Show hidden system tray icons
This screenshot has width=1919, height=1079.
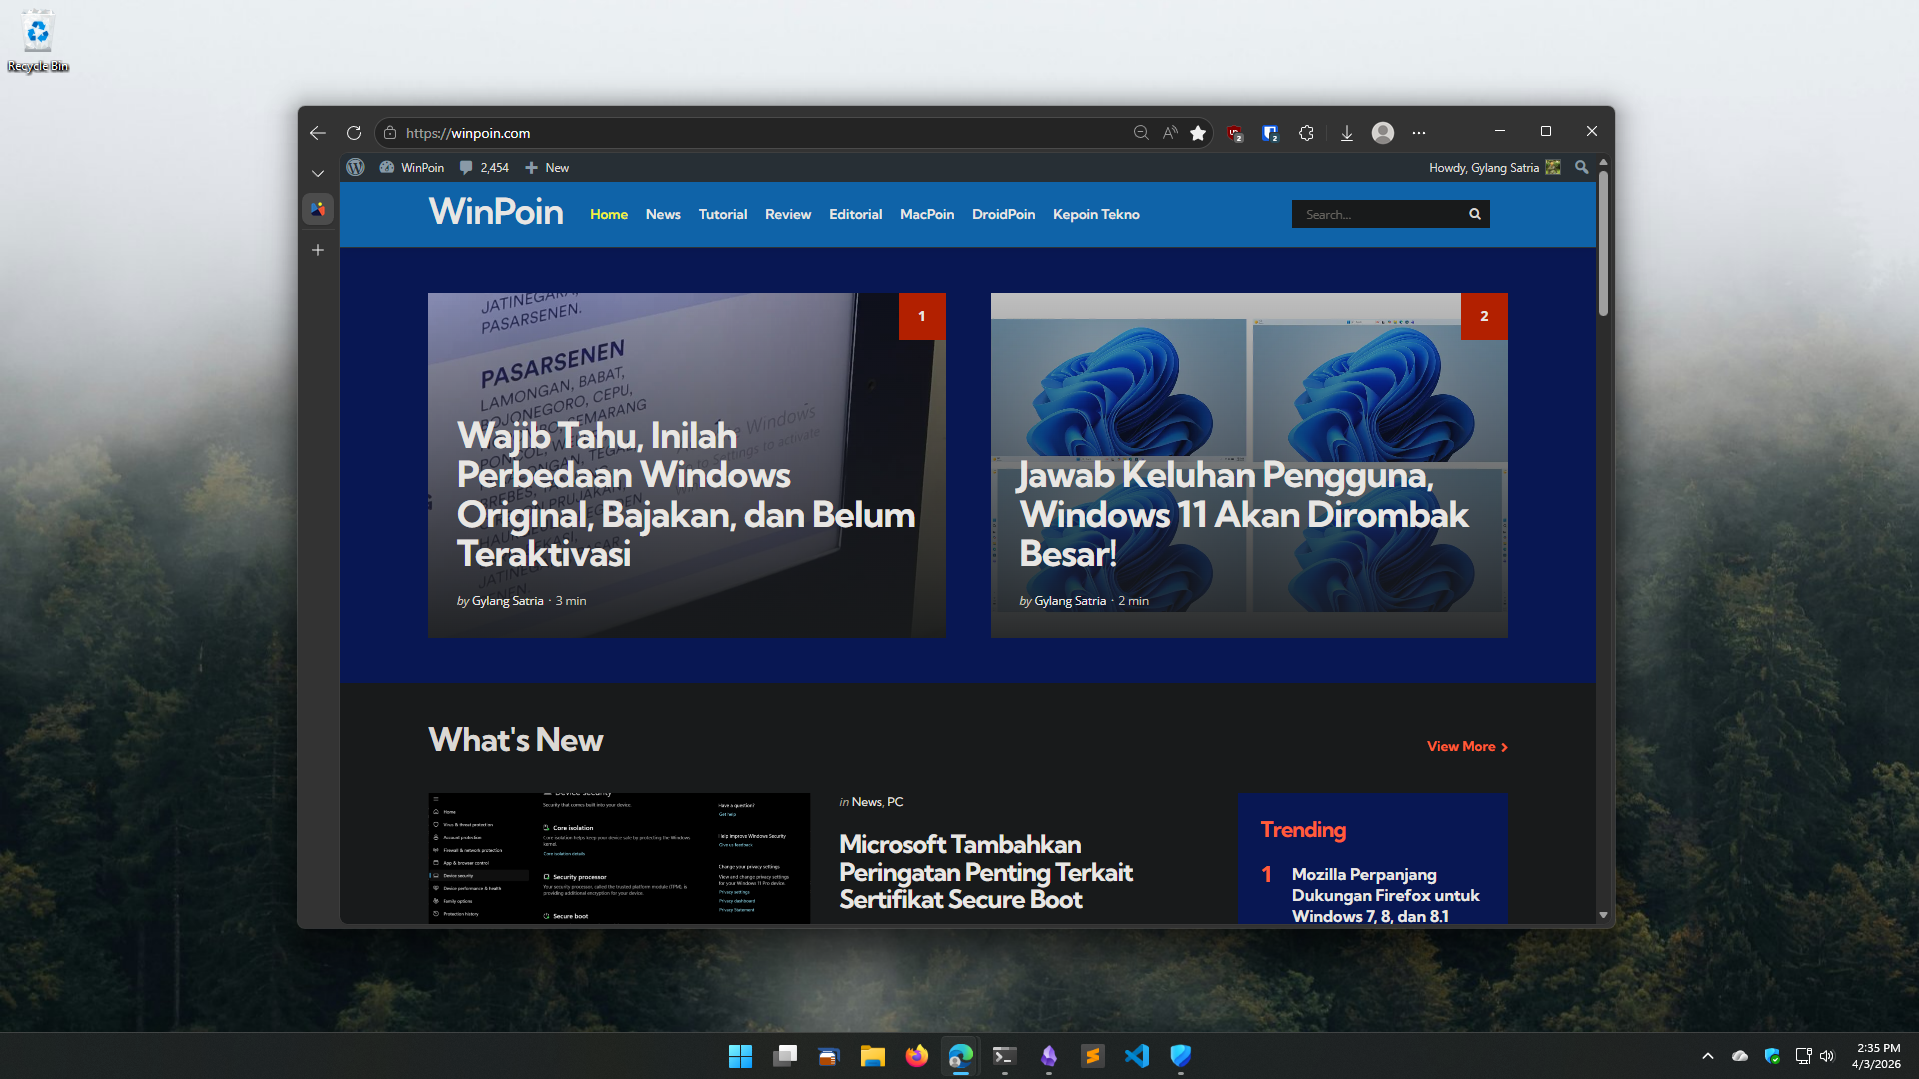coord(1708,1056)
